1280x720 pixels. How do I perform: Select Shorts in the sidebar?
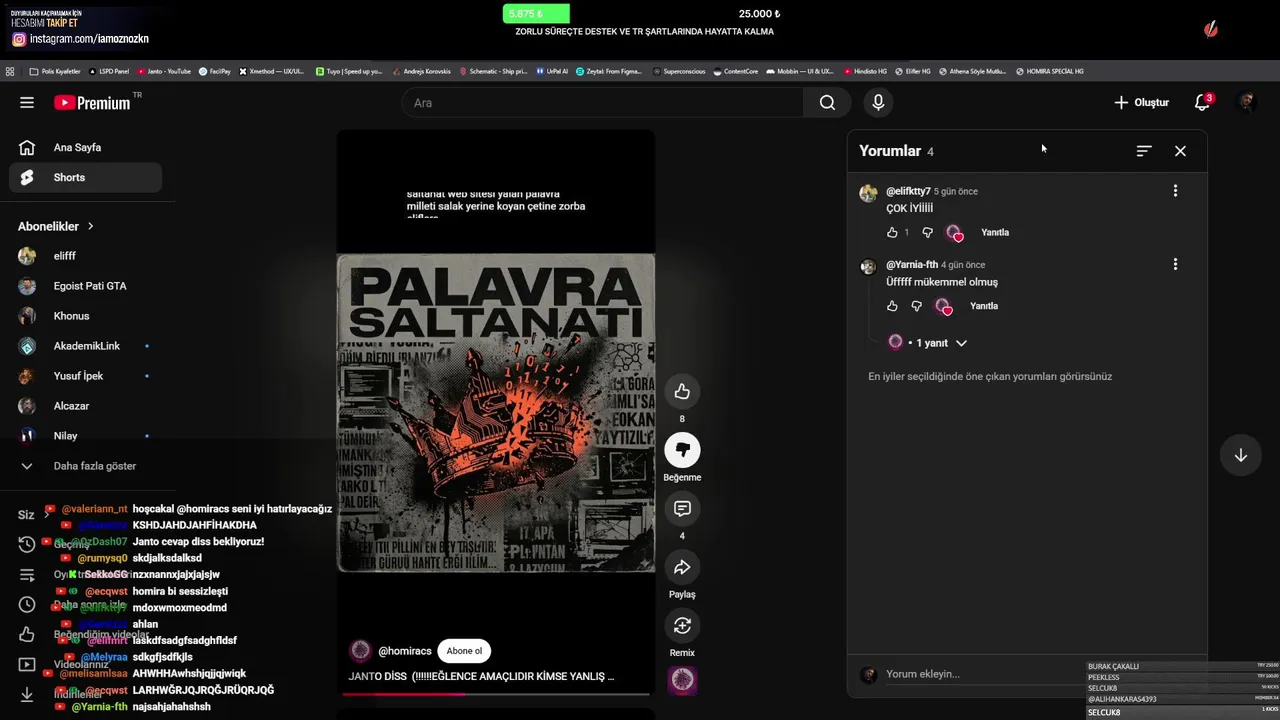pyautogui.click(x=86, y=177)
